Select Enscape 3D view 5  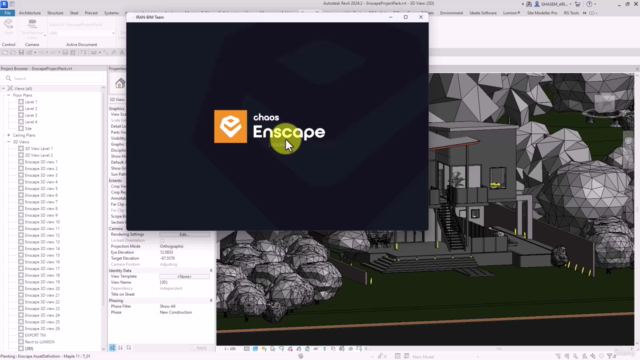(41, 189)
